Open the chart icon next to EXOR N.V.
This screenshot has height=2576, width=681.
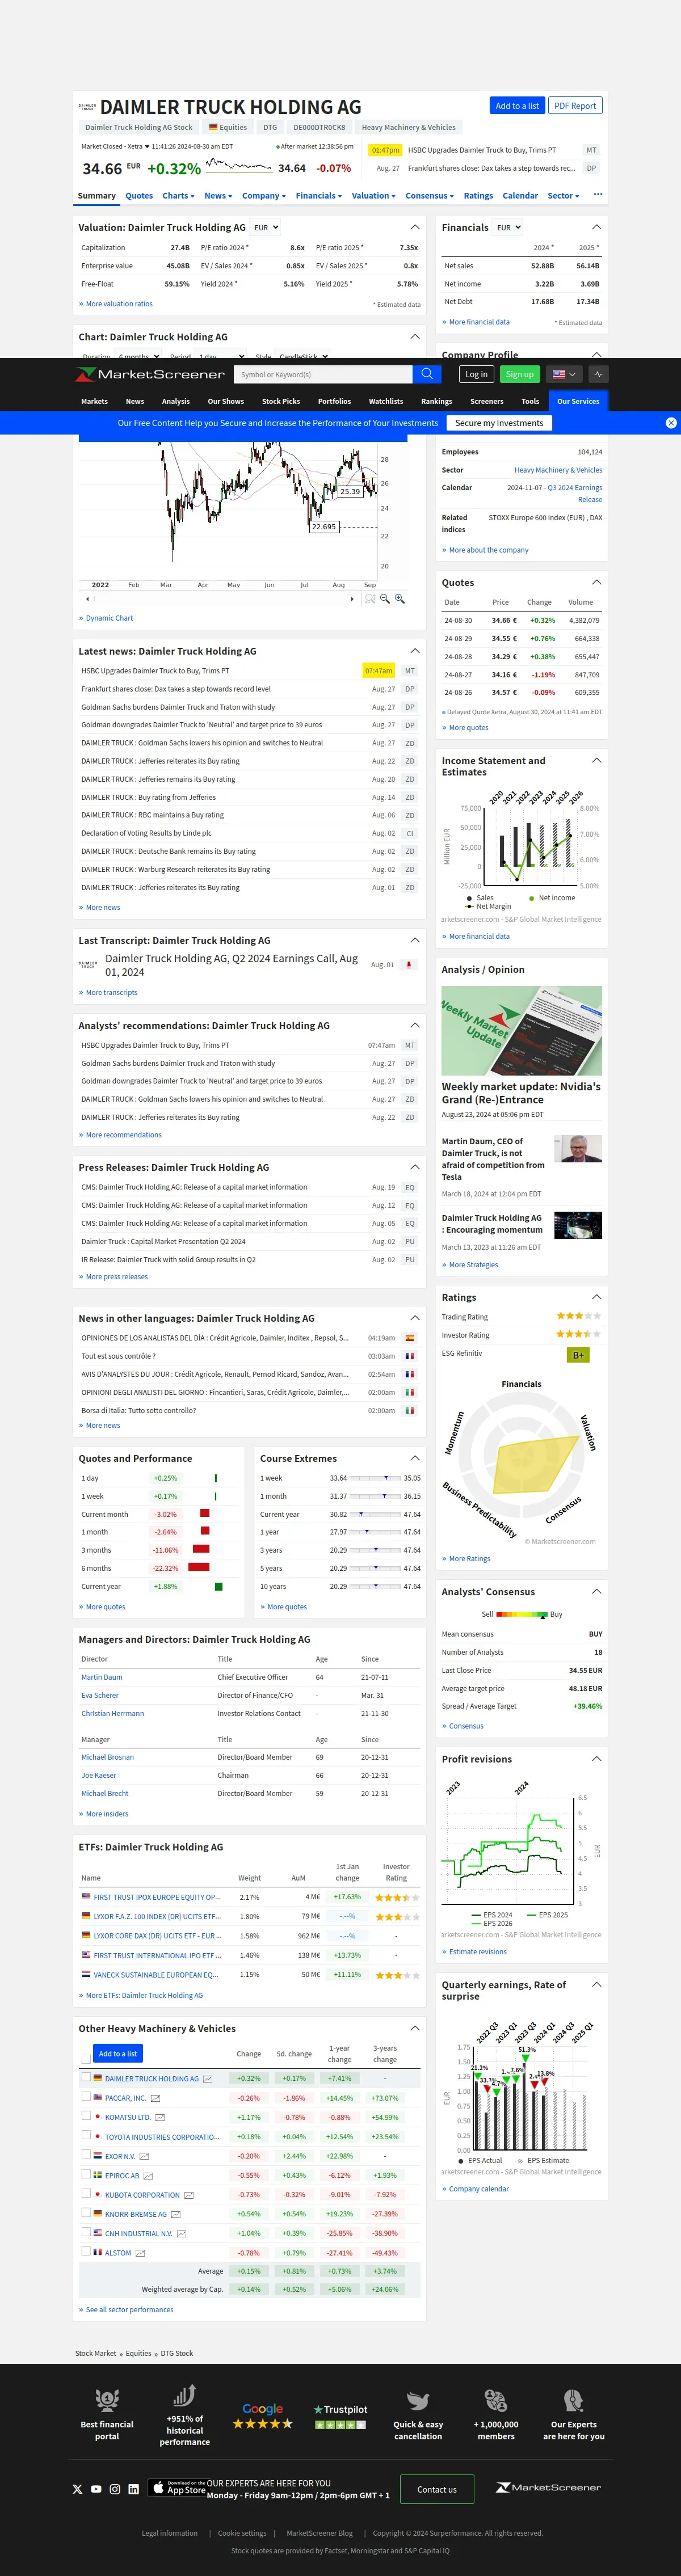[144, 2156]
